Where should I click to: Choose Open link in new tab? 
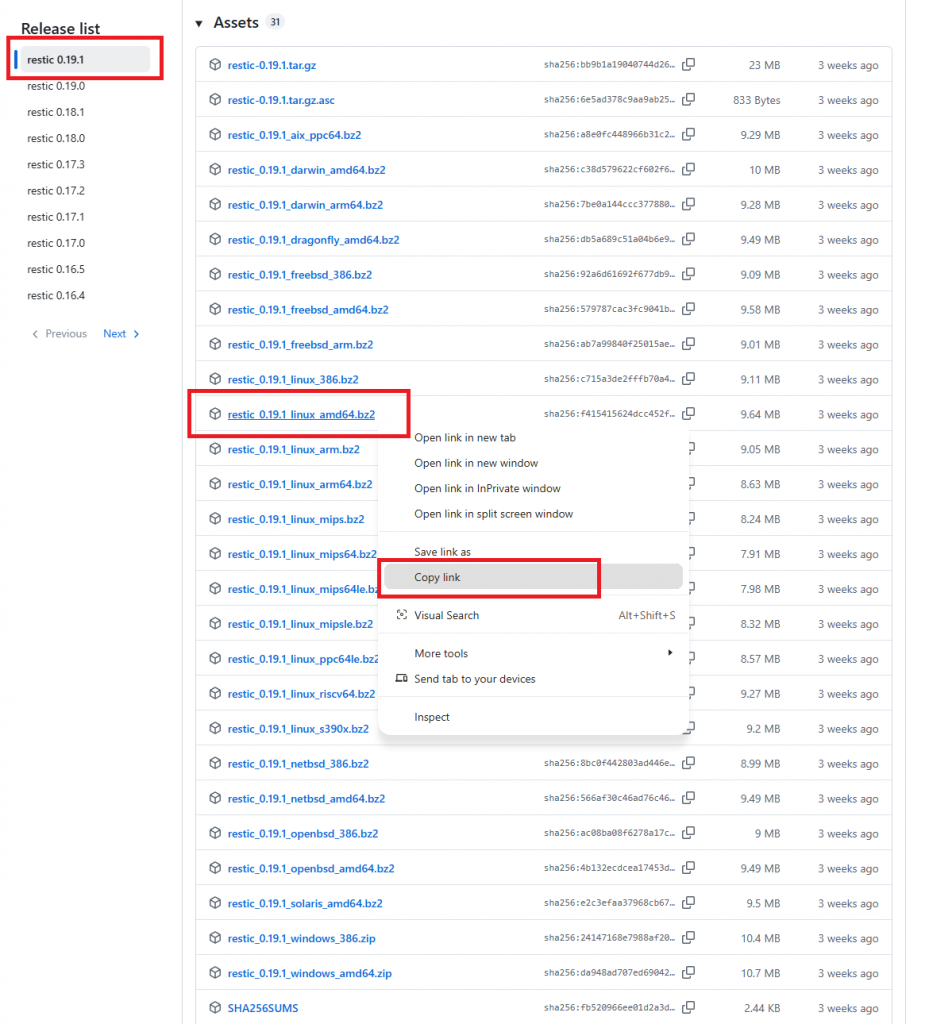465,438
